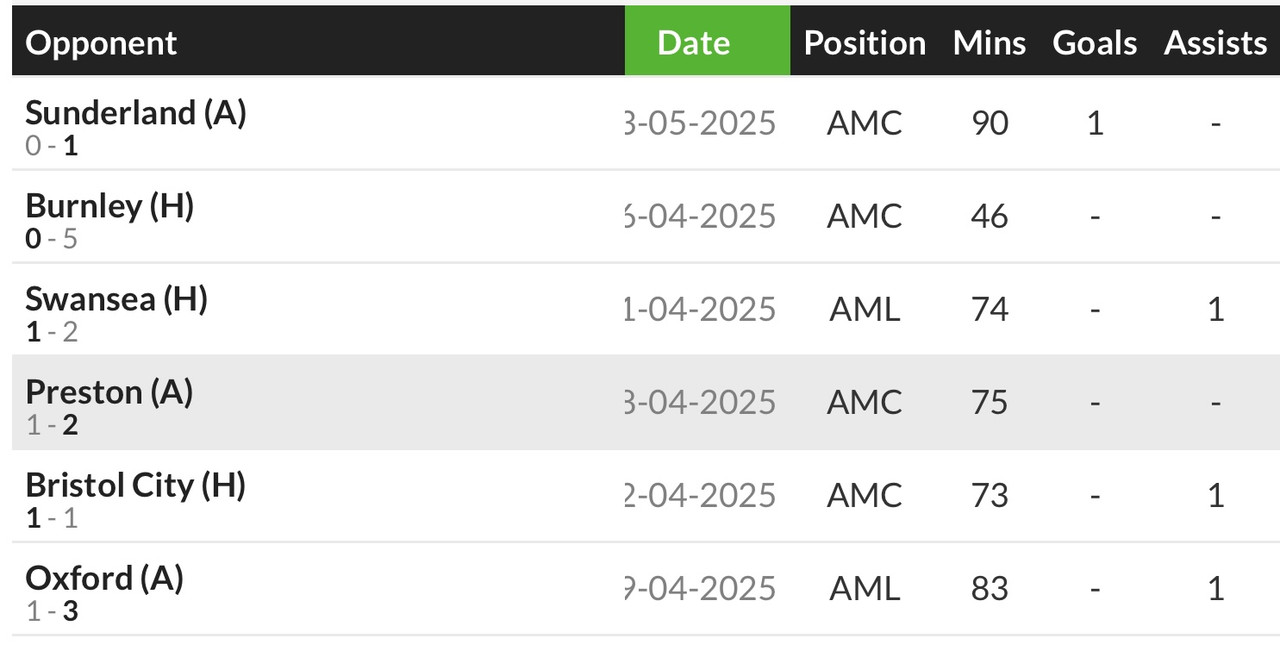Sort table by Assists header
This screenshot has height=646, width=1280.
[1215, 43]
